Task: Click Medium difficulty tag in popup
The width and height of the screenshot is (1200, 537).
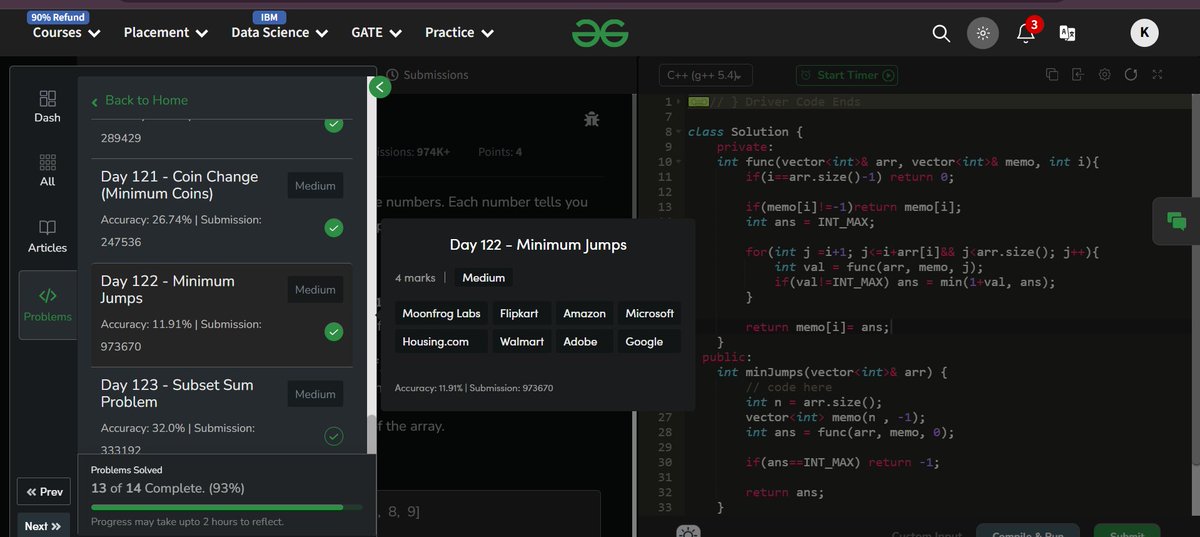Action: pos(484,277)
